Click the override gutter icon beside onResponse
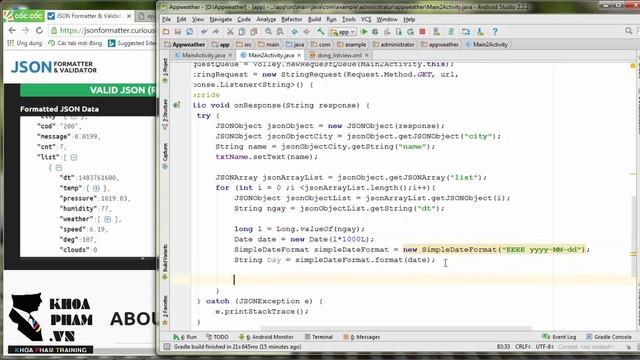640x360 pixels. pyautogui.click(x=177, y=105)
